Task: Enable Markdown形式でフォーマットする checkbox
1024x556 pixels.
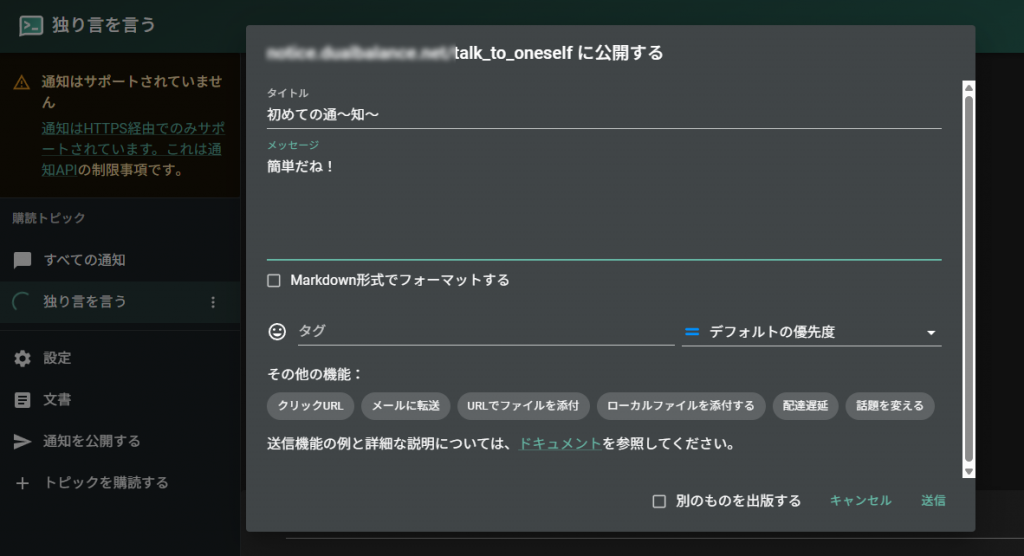Action: (274, 281)
